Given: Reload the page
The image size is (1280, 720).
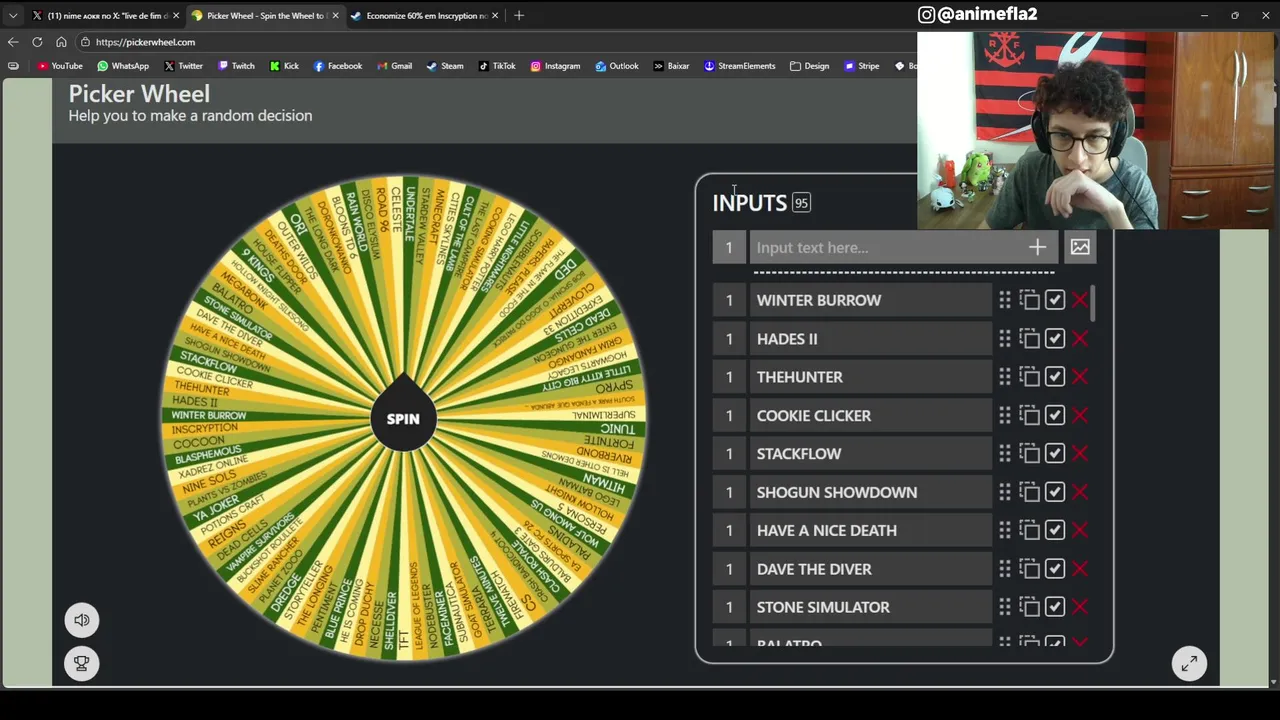Looking at the screenshot, I should point(37,42).
